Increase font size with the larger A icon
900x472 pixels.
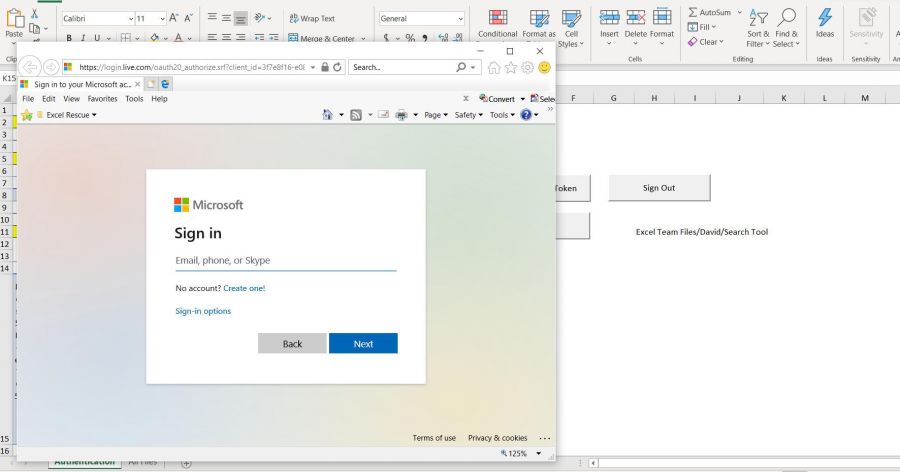coord(173,18)
